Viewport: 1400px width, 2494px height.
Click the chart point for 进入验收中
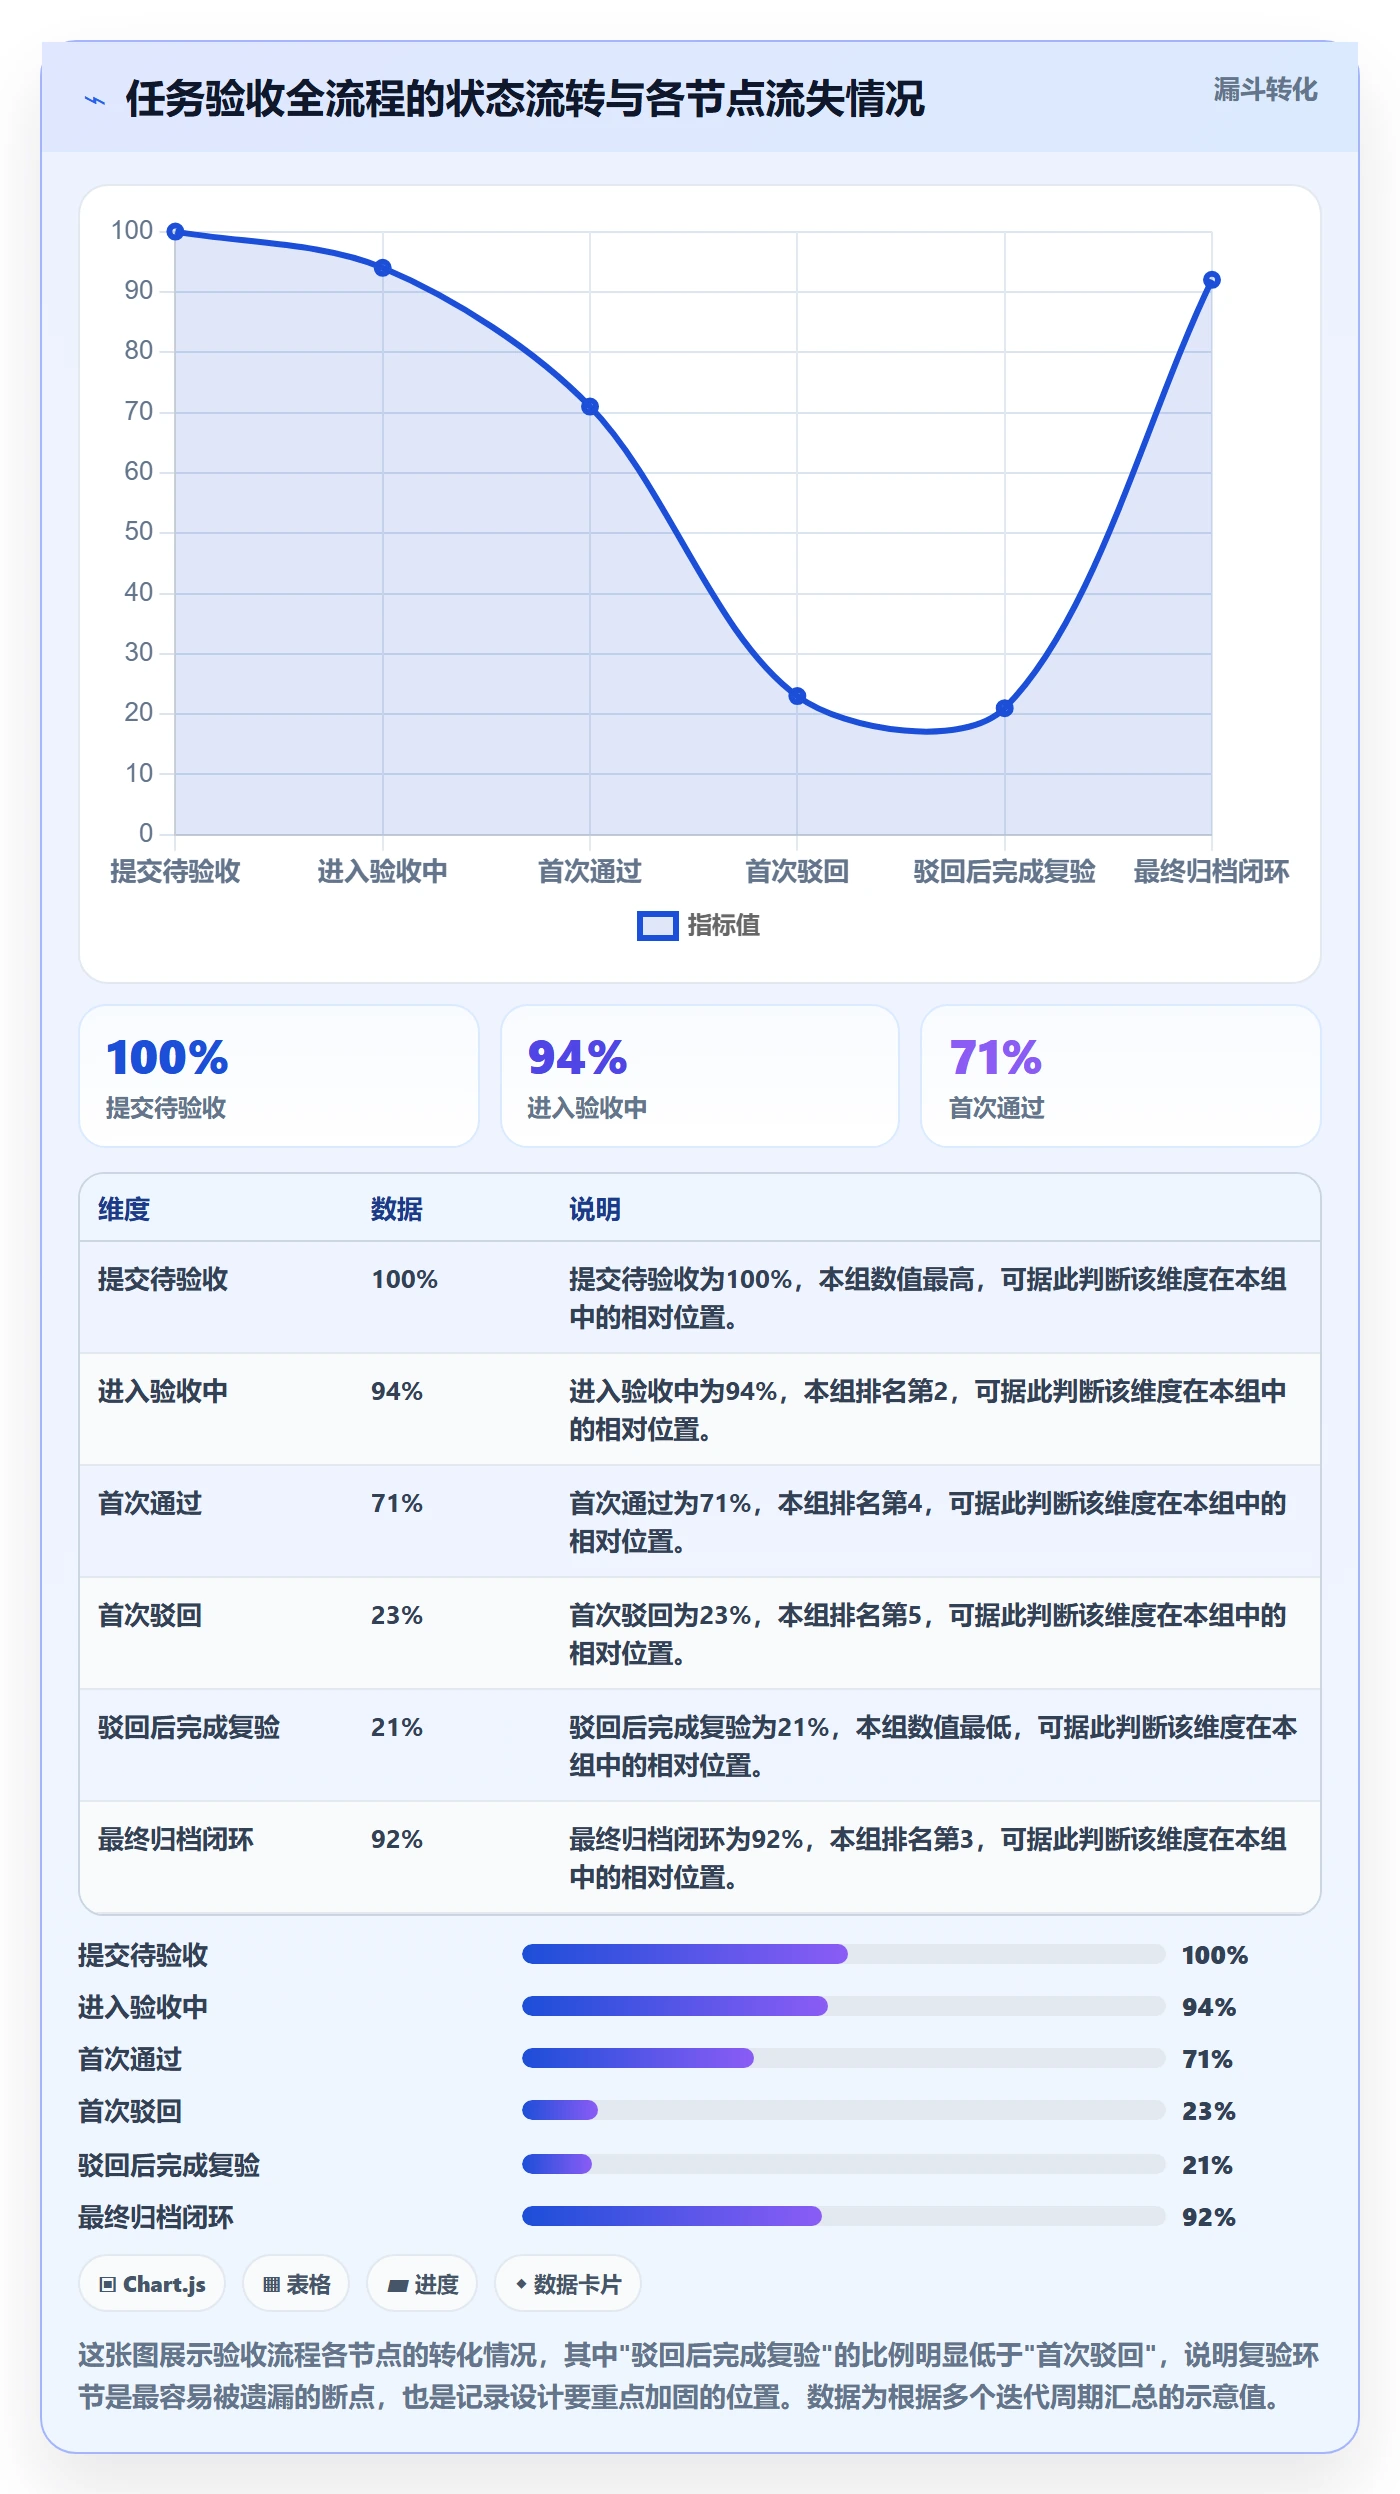click(383, 268)
